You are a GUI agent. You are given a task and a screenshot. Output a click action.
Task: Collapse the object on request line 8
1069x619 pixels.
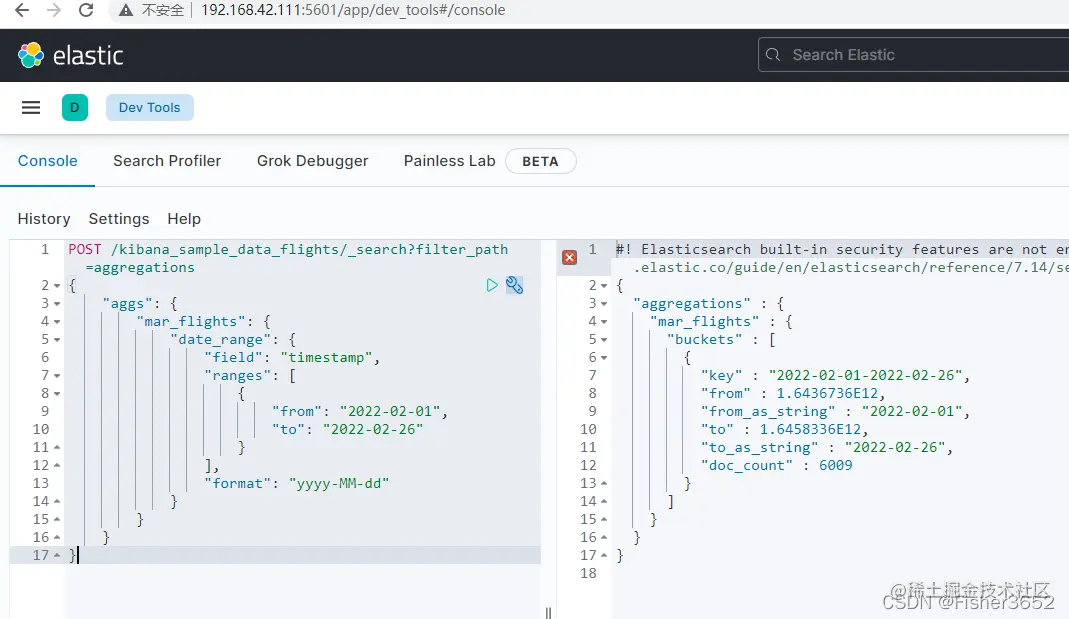point(57,393)
